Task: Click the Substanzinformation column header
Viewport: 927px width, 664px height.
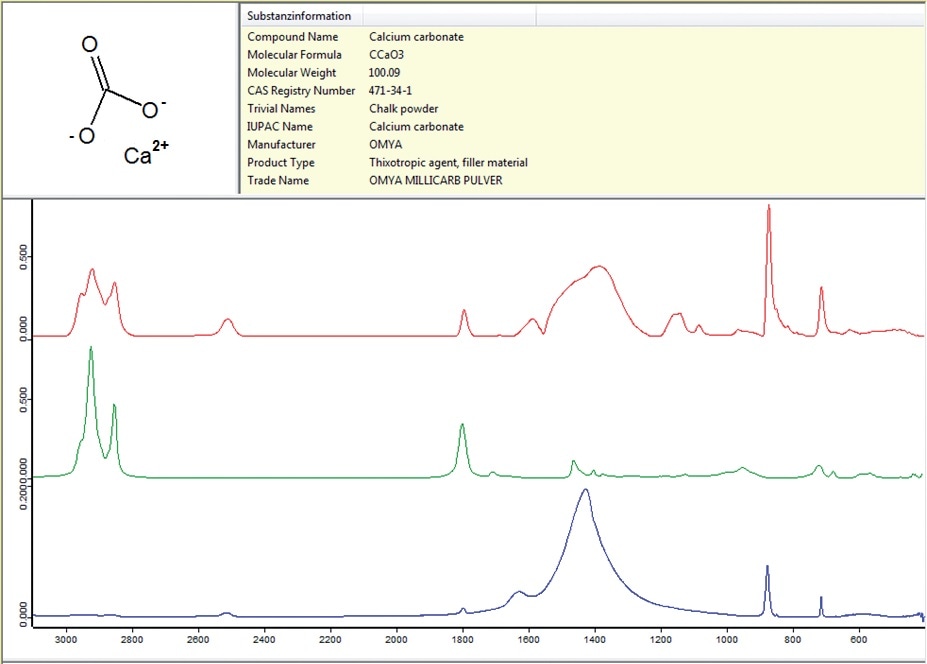Action: [302, 16]
